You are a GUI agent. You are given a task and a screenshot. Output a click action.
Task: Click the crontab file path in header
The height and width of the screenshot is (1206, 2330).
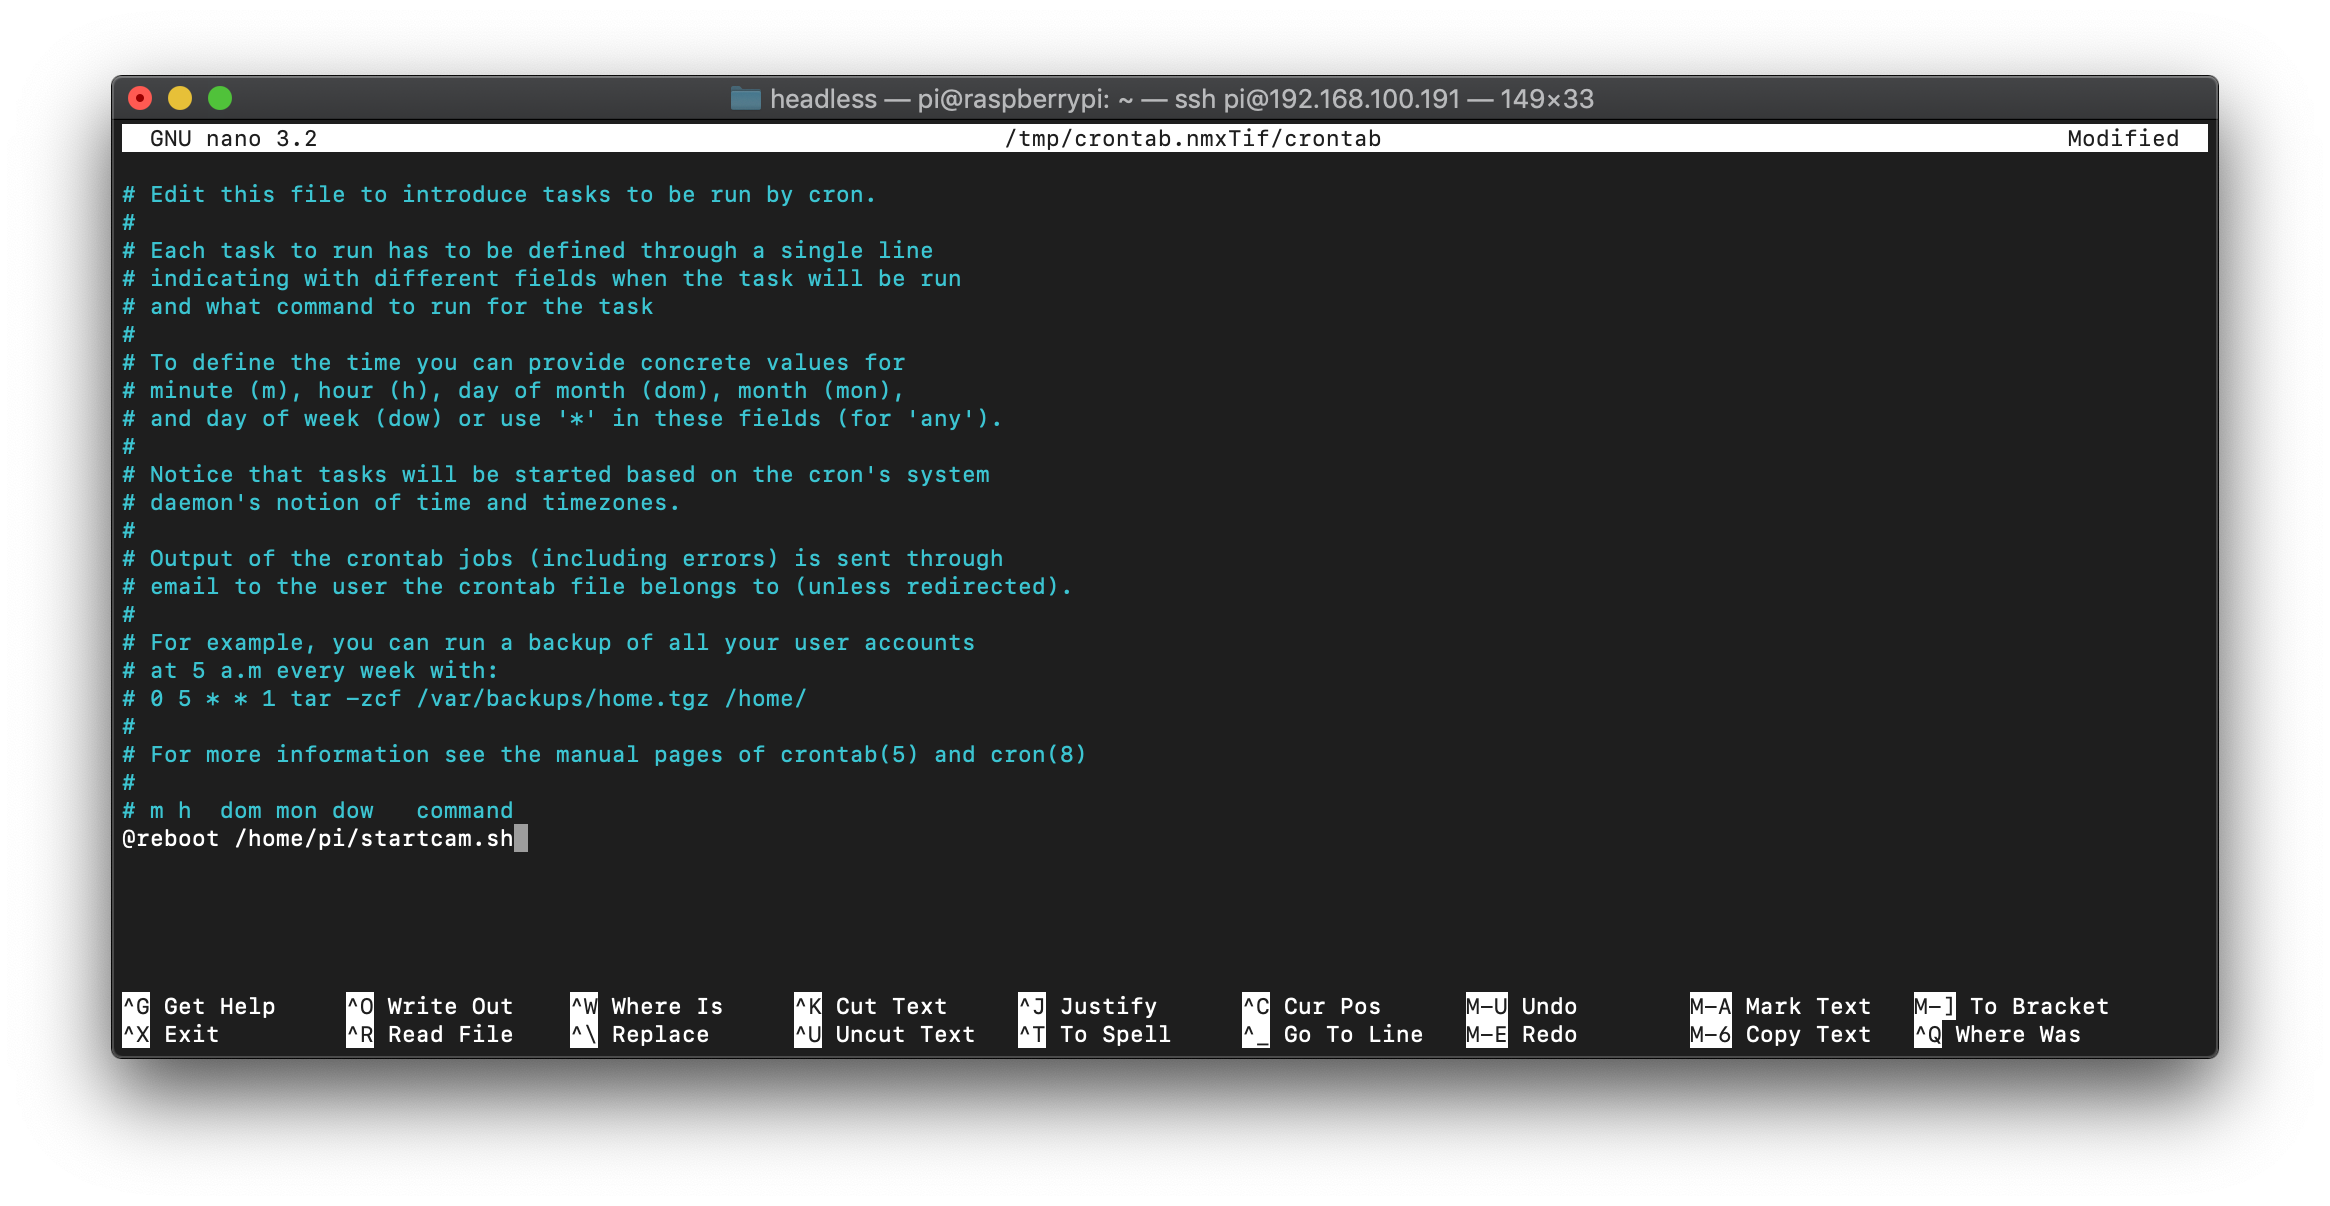click(x=1192, y=138)
